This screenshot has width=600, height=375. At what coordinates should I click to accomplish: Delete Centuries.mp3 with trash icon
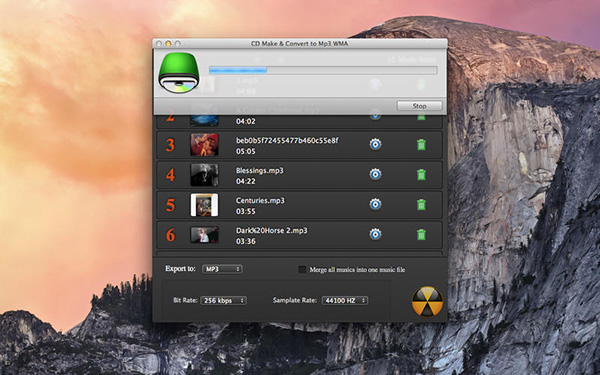pyautogui.click(x=421, y=204)
